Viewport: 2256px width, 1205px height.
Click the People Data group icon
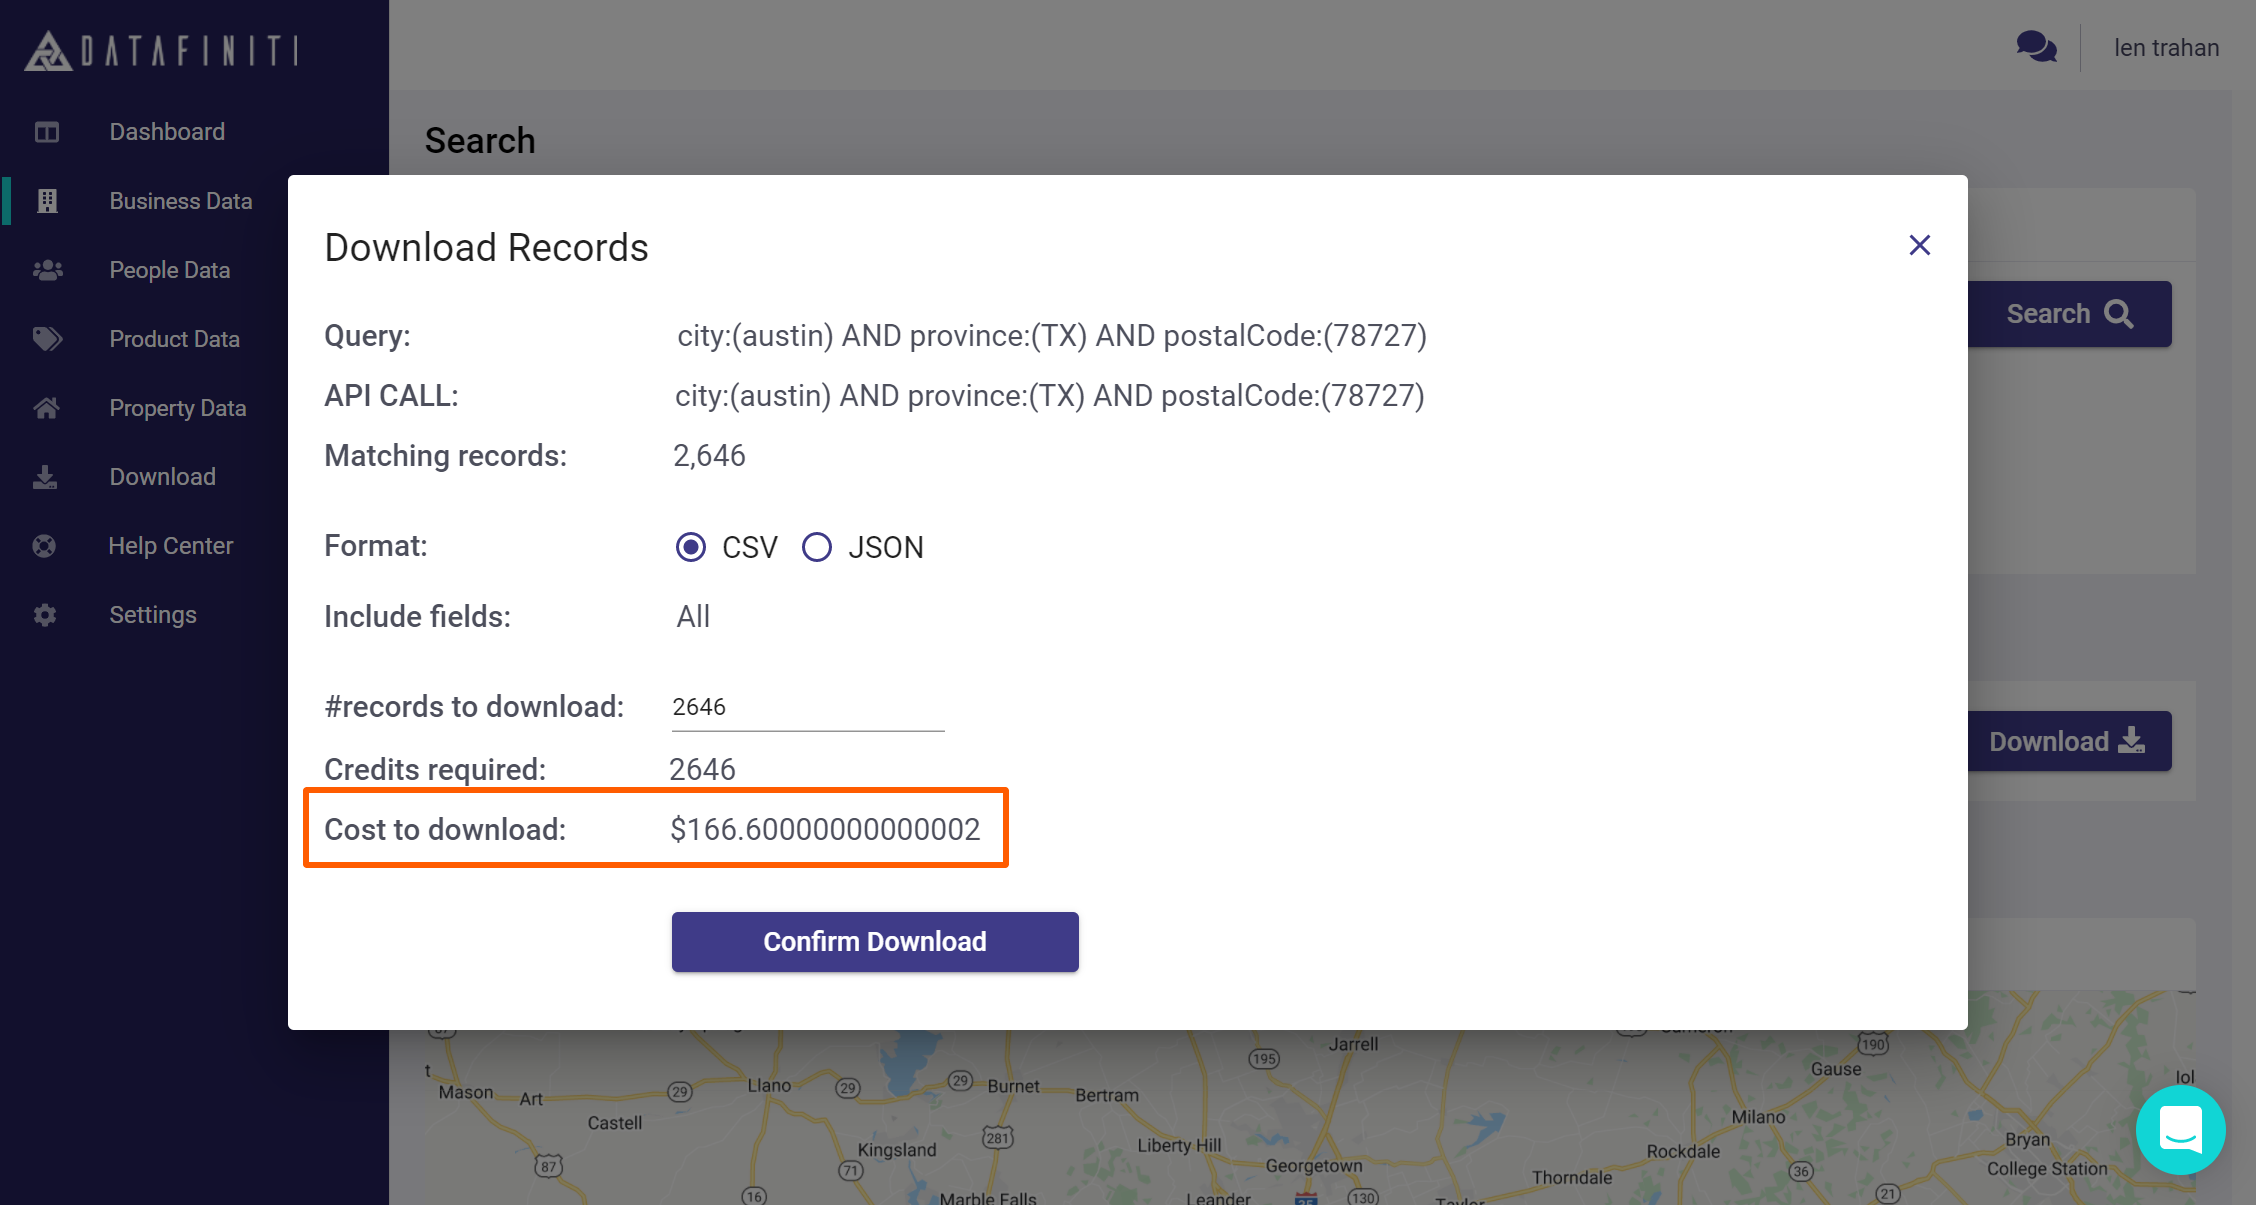click(x=47, y=270)
